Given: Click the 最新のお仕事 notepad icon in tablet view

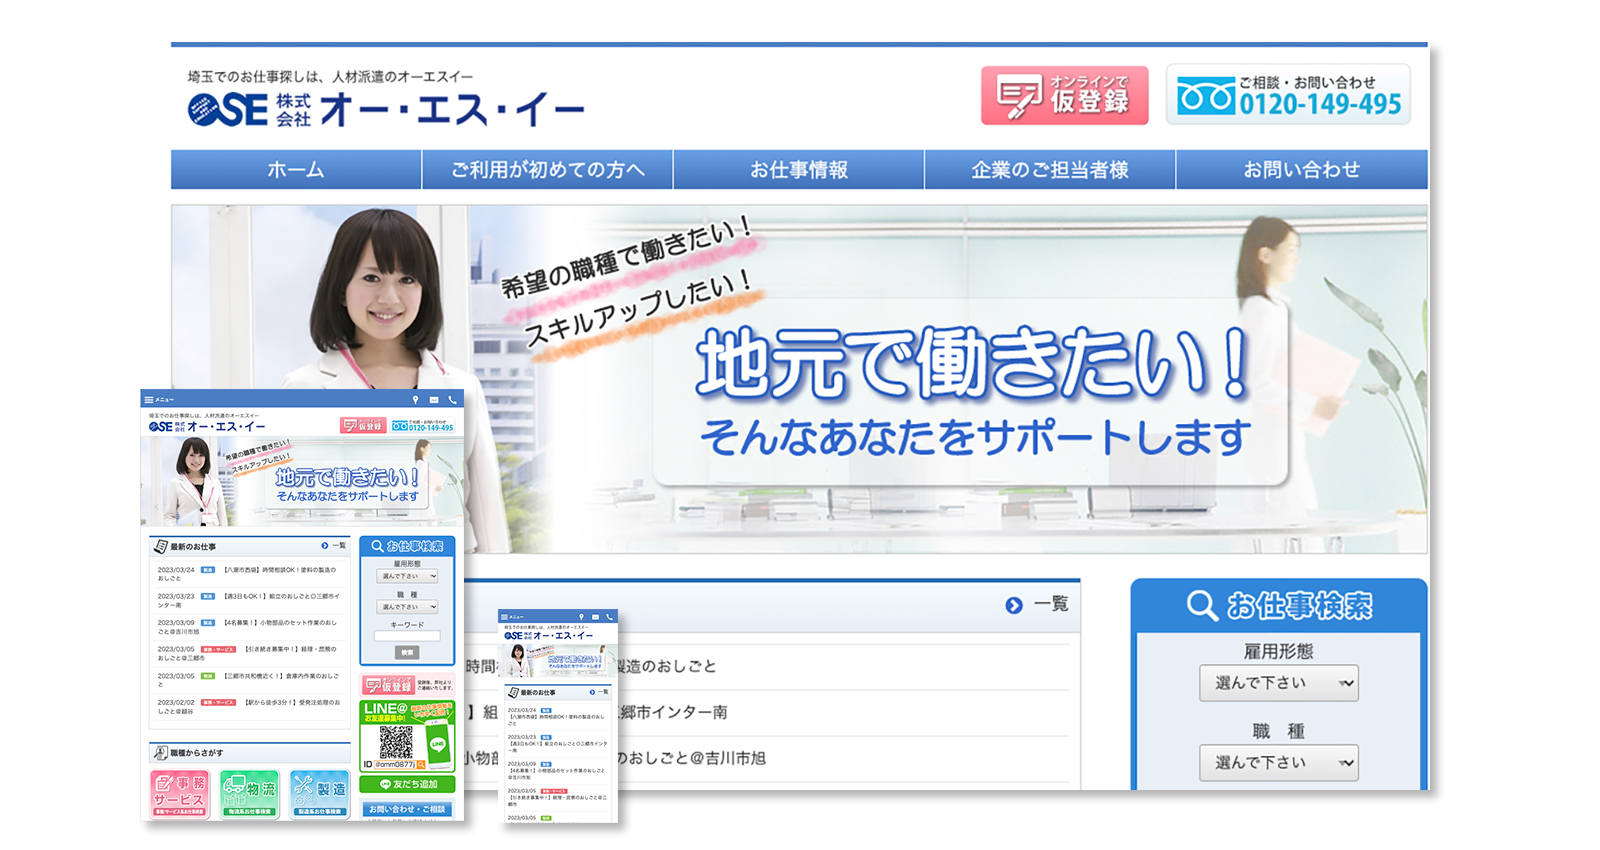Looking at the screenshot, I should (x=160, y=546).
